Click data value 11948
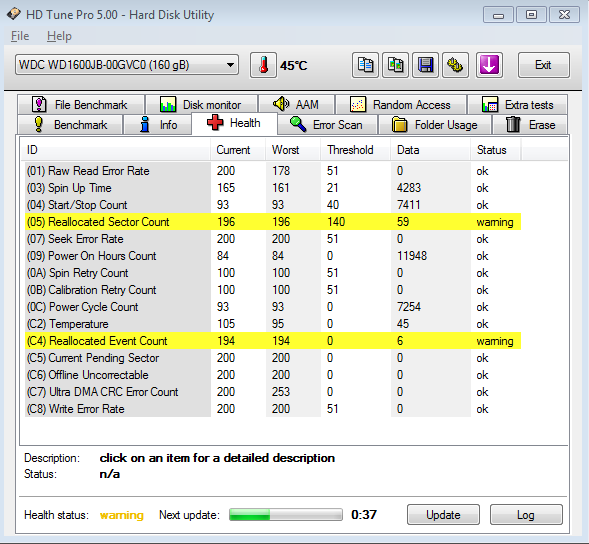Viewport: 589px width, 544px height. click(412, 256)
